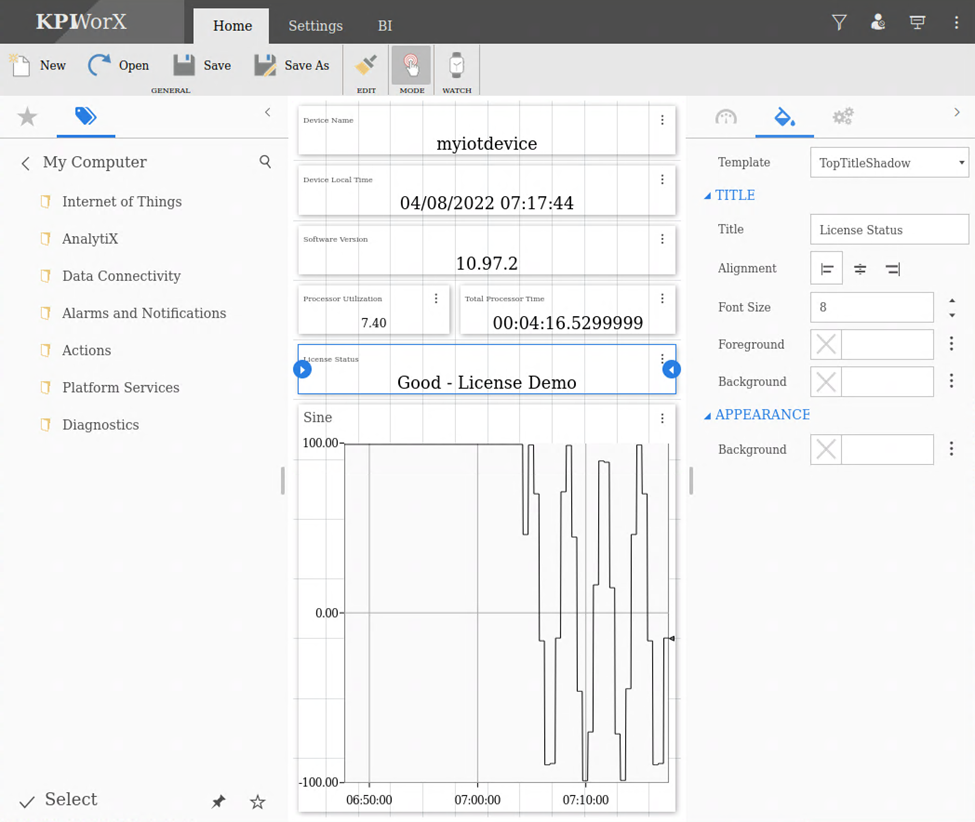Click the title Foreground color swatch

pyautogui.click(x=826, y=345)
